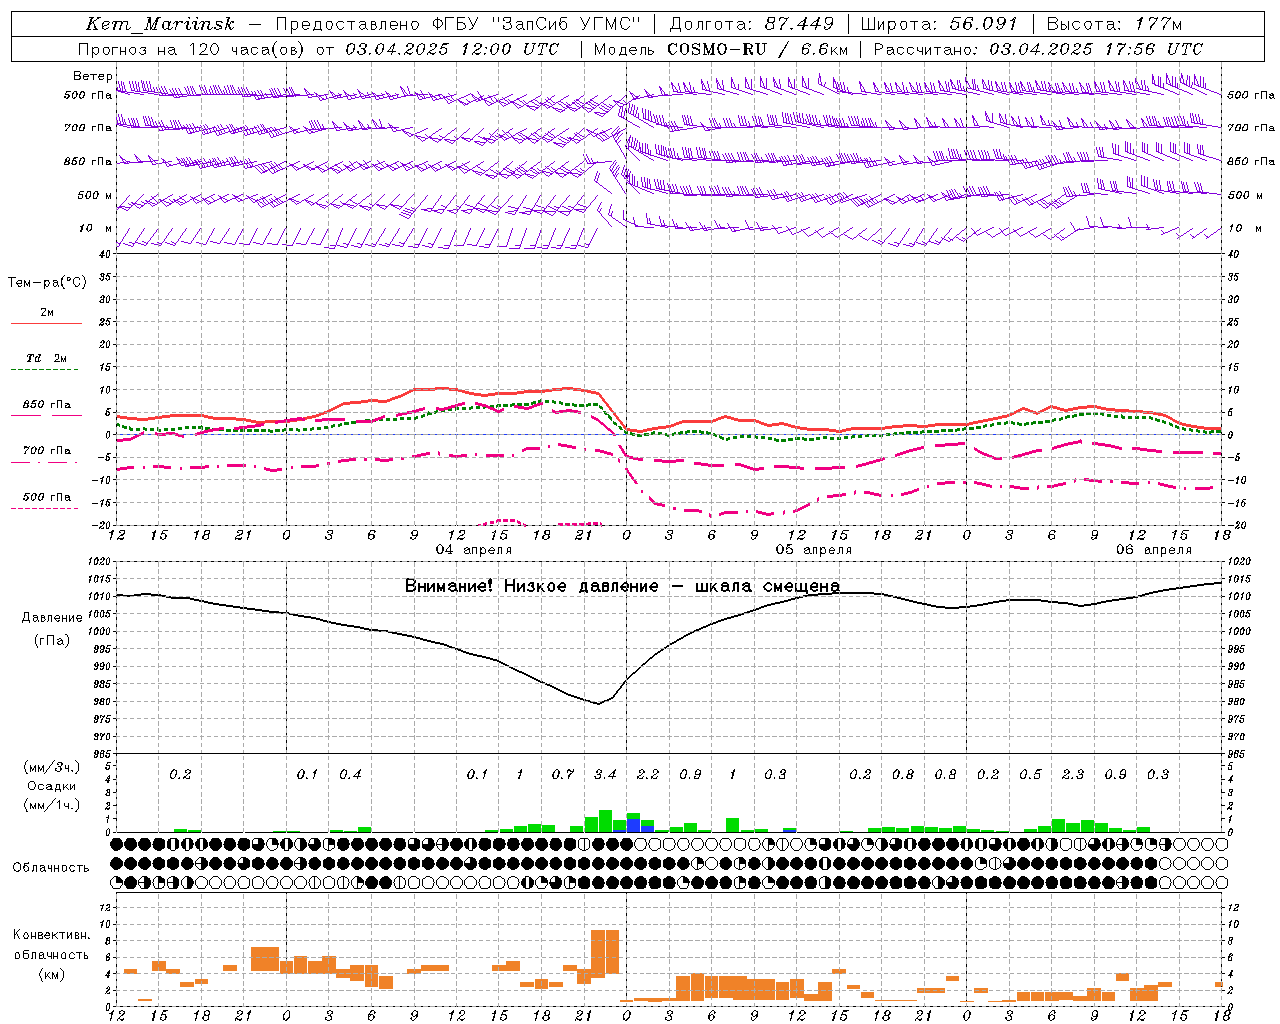Click the 700 гПа temperature legend entry
1280x1024 pixels.
[46, 450]
